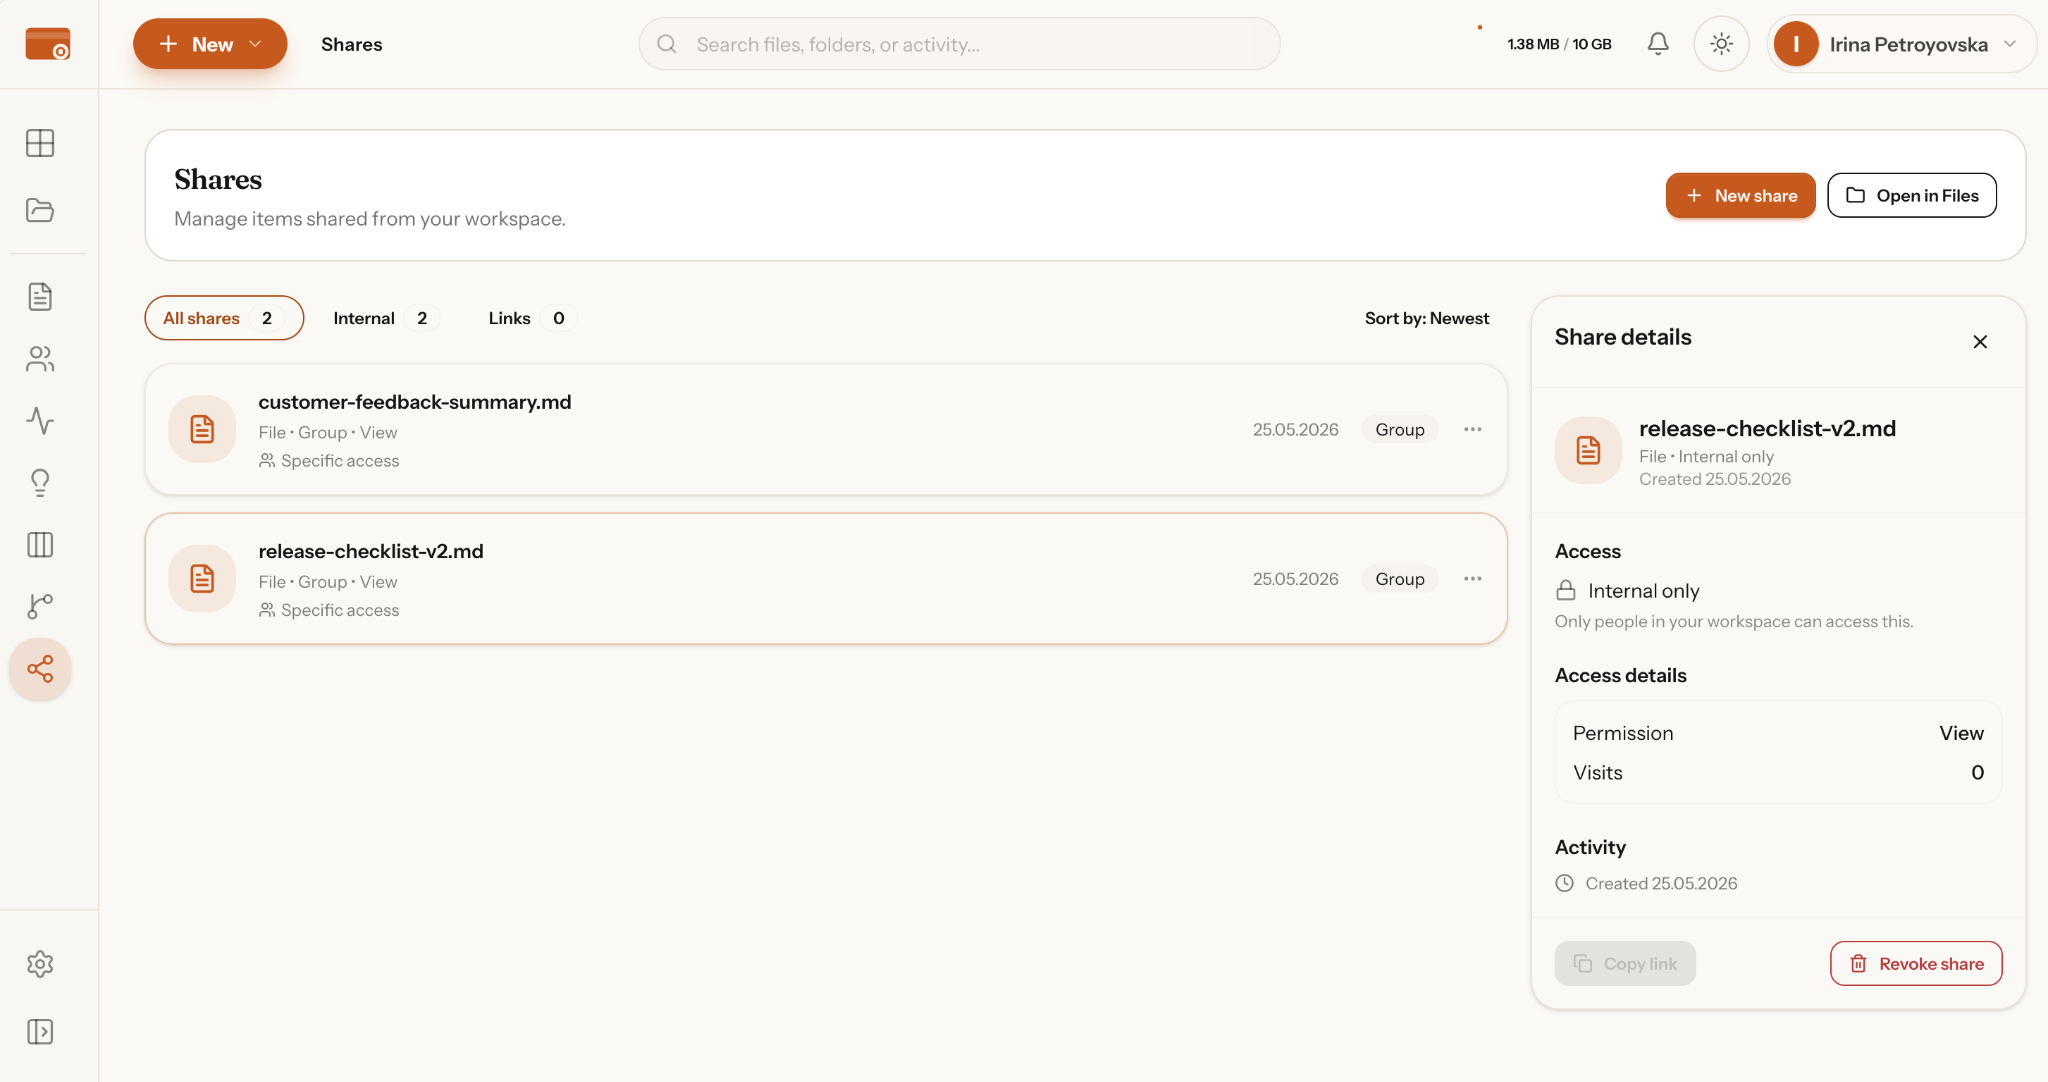This screenshot has height=1082, width=2048.
Task: Click Specific access under customer-feedback-summary.md
Action: (x=329, y=461)
